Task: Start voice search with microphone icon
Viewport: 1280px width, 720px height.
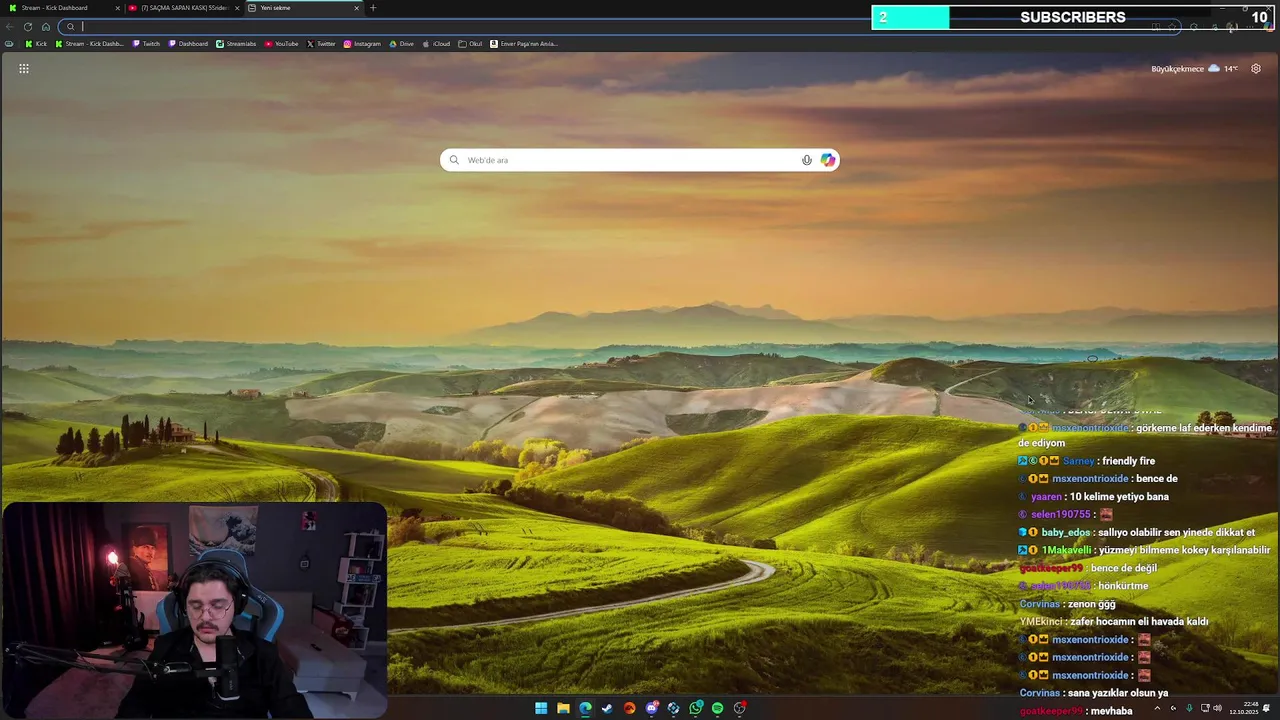Action: [807, 160]
